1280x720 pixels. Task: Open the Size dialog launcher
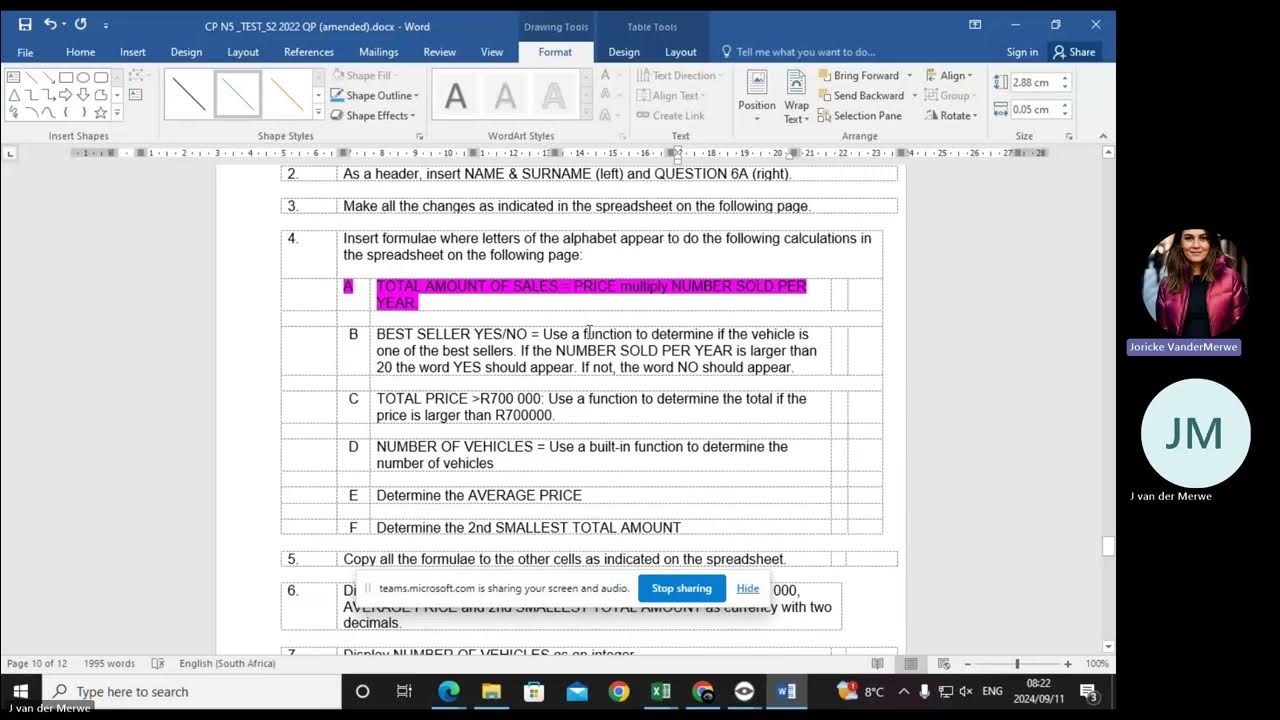[1069, 136]
